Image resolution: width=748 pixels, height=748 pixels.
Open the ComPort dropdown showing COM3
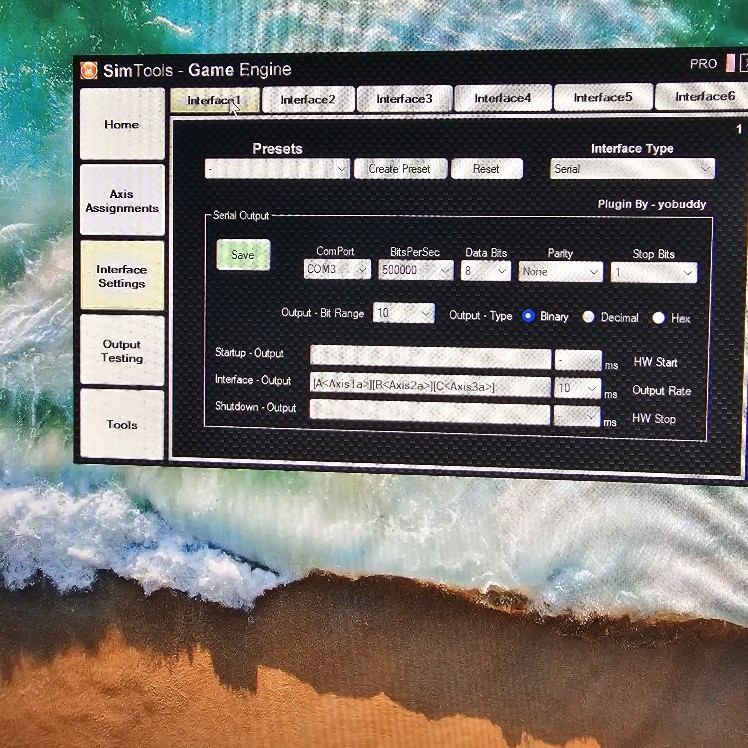[x=337, y=269]
